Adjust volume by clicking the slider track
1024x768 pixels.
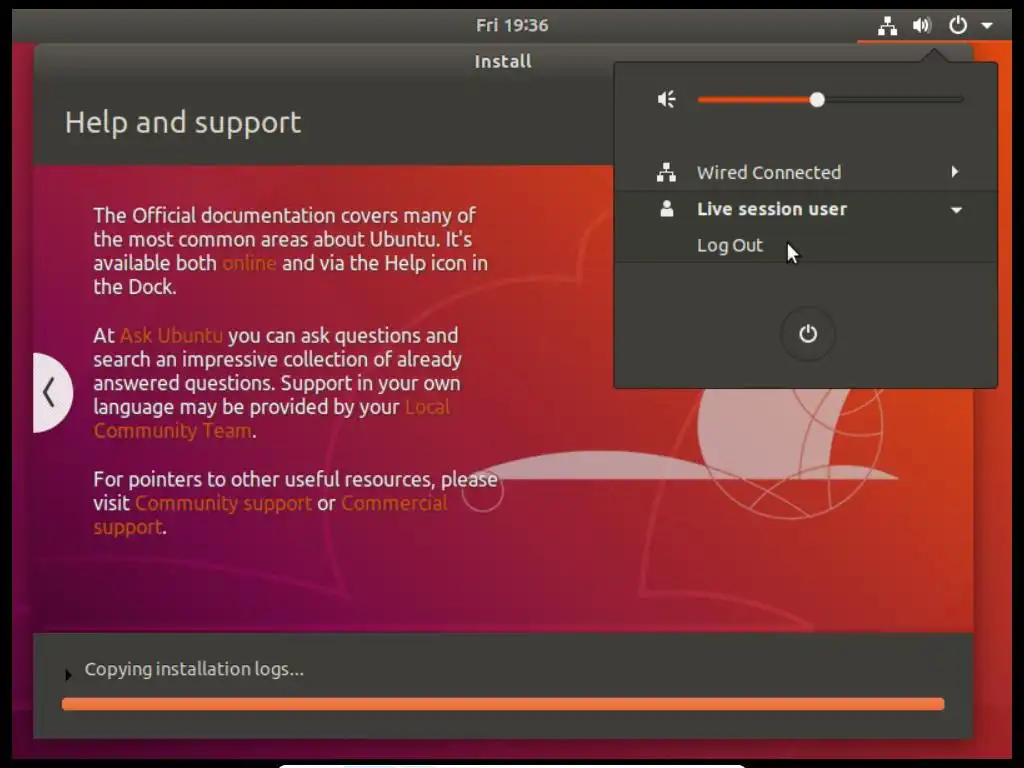coord(830,100)
